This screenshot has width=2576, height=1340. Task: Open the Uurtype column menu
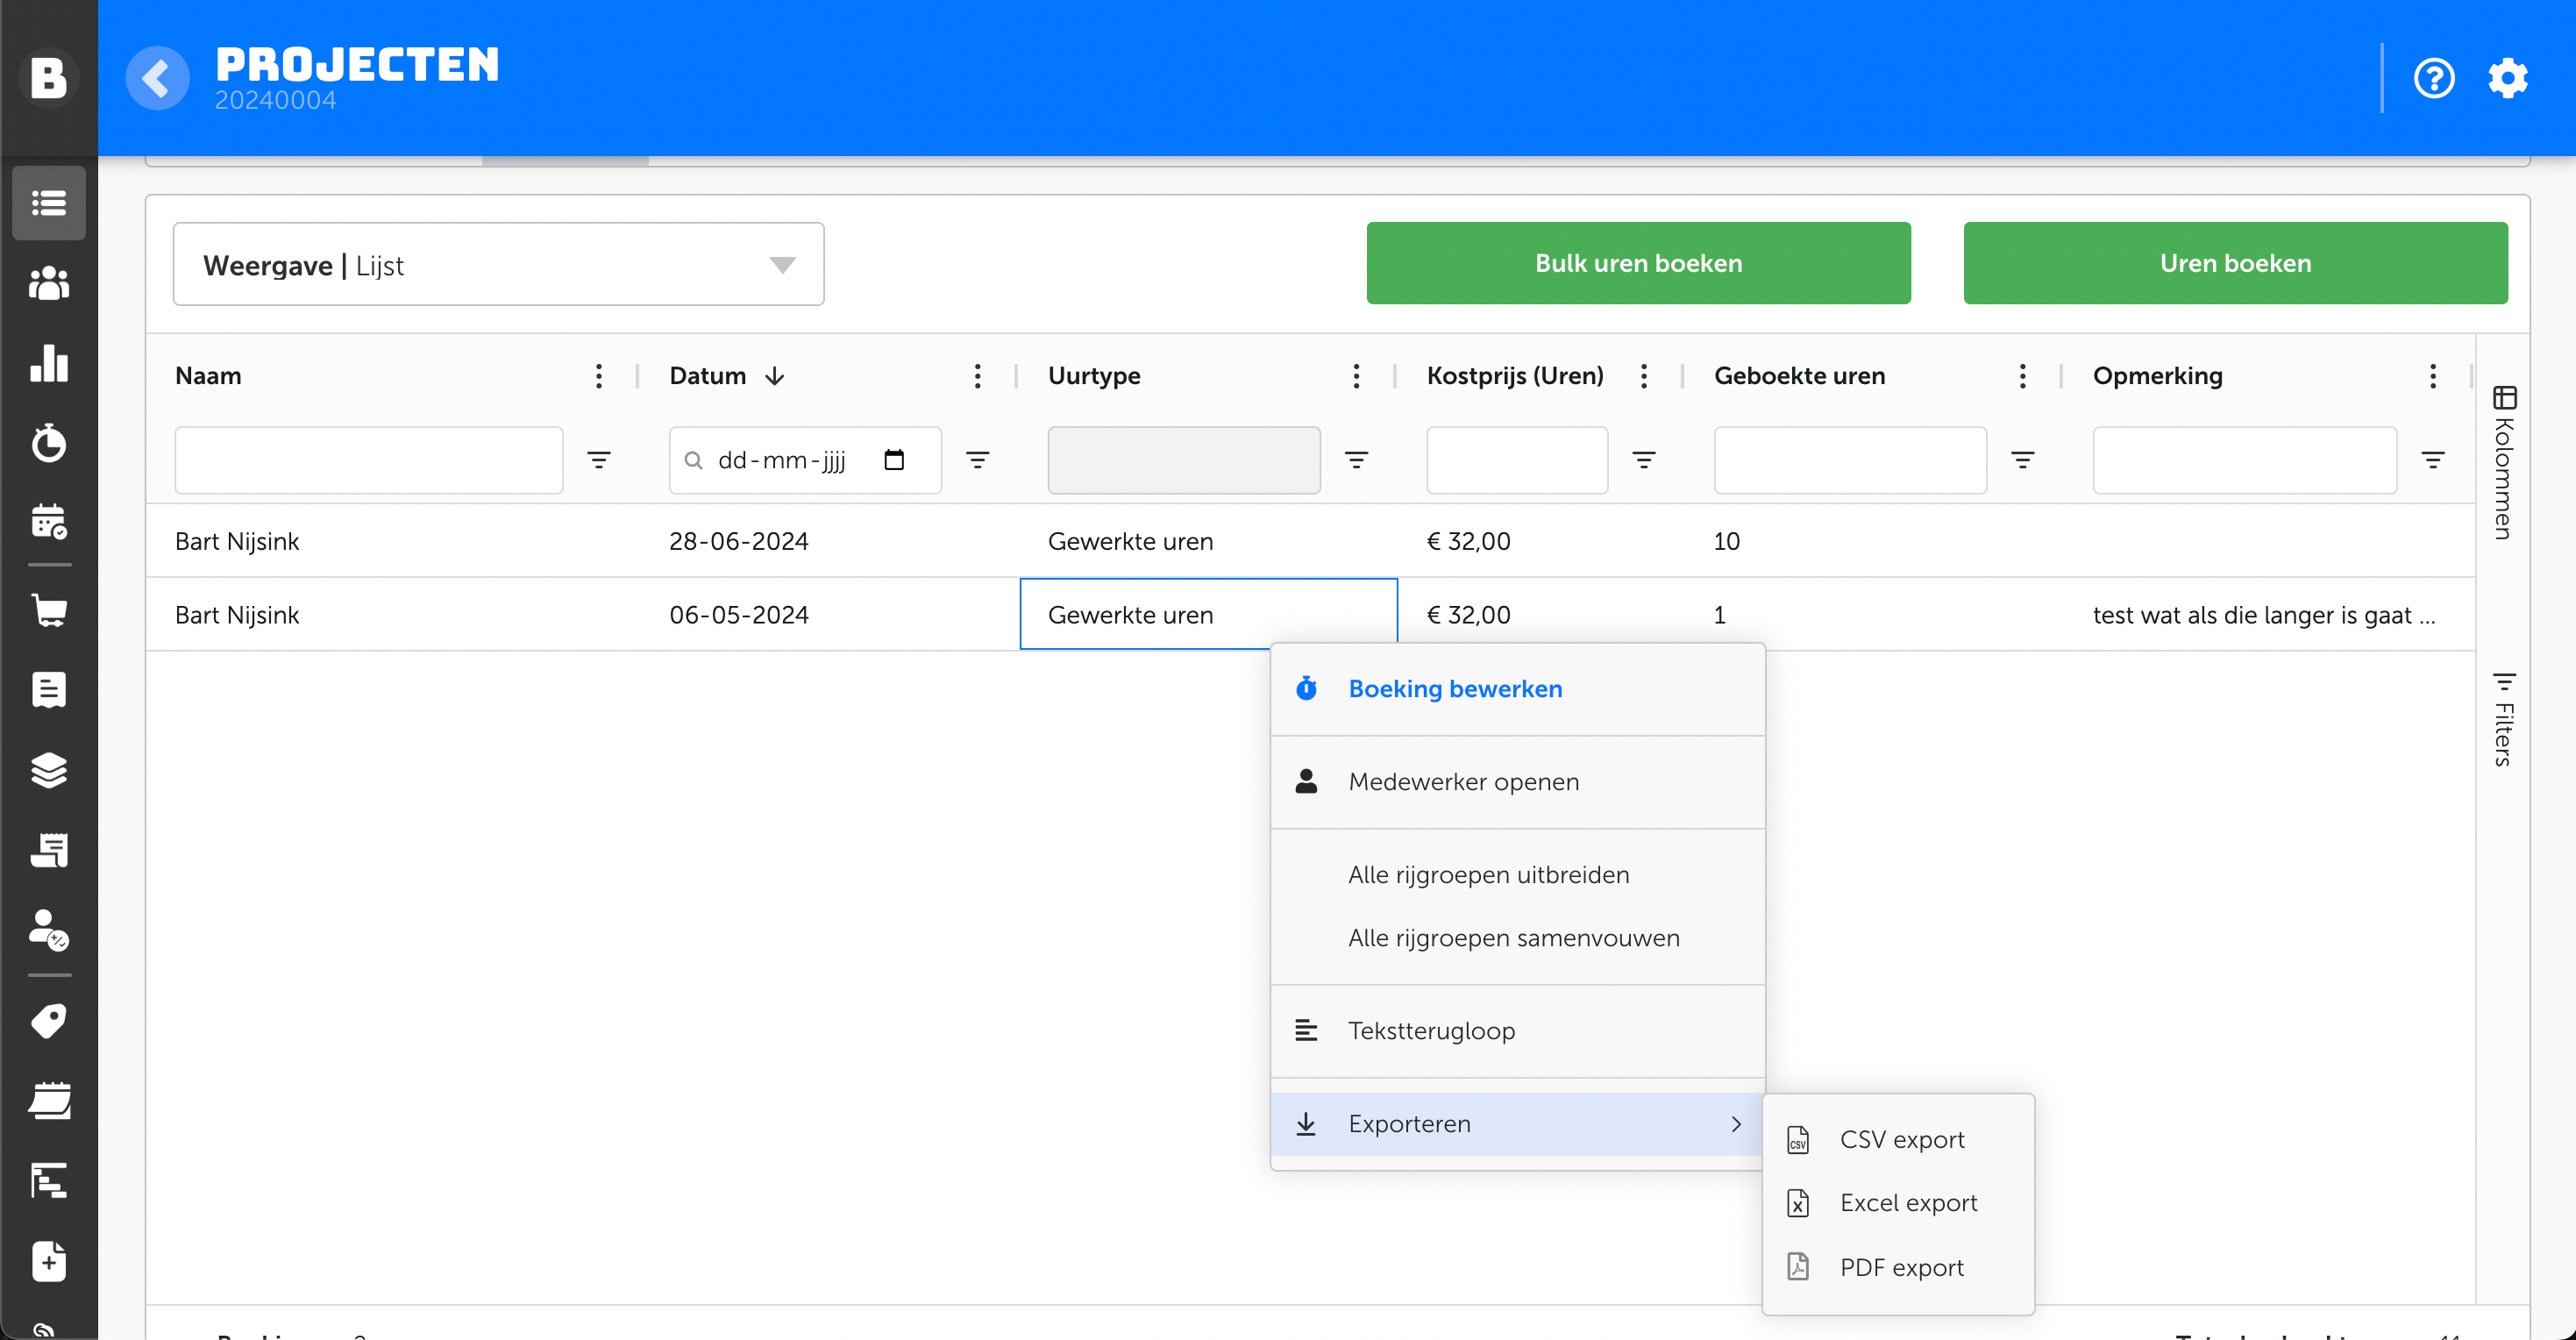point(1356,376)
